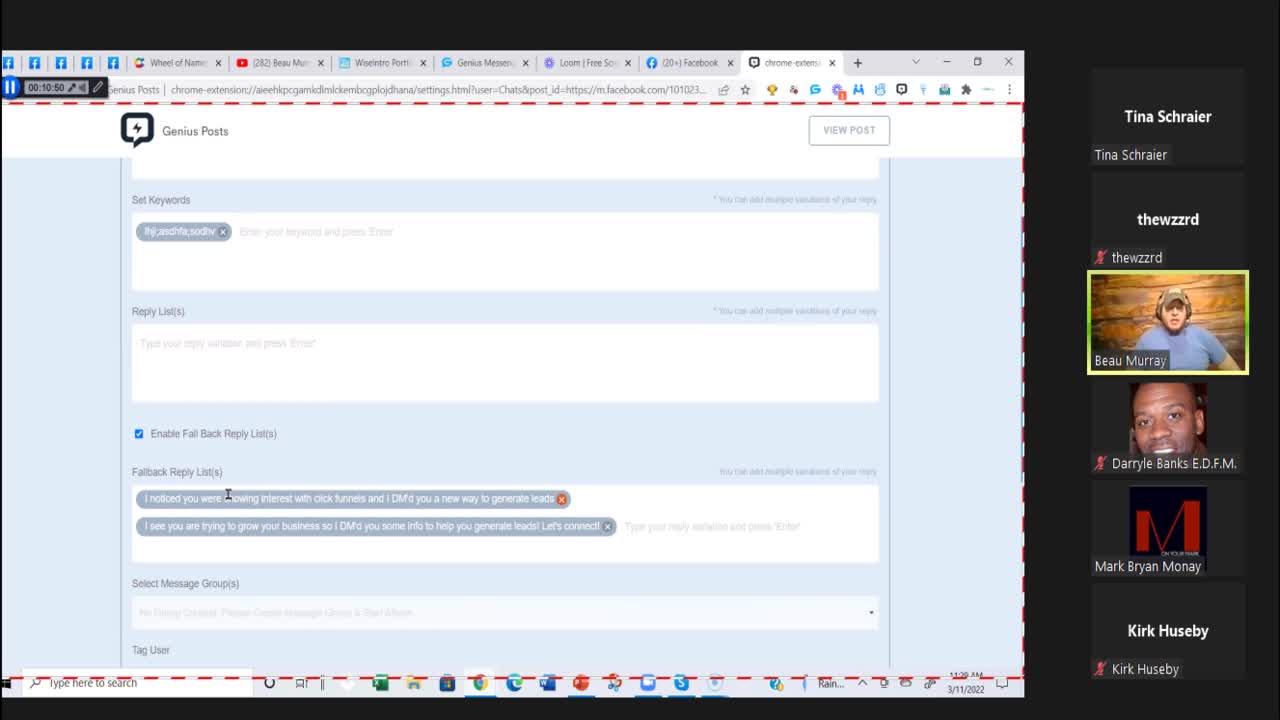Click in the Reply List(s) input field
Screen dimensions: 1280x720
pyautogui.click(x=505, y=363)
